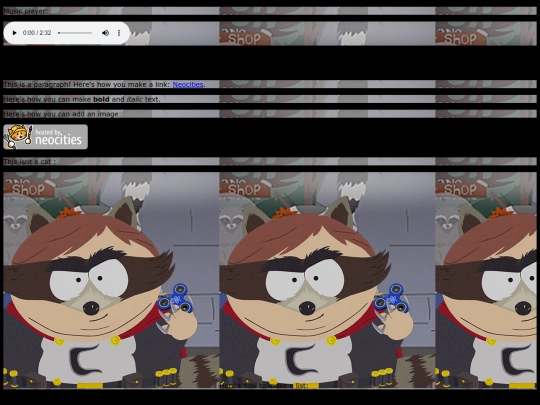This screenshot has width=540, height=405.
Task: Click 'Here's how you can add an image:' text
Action: 62,114
